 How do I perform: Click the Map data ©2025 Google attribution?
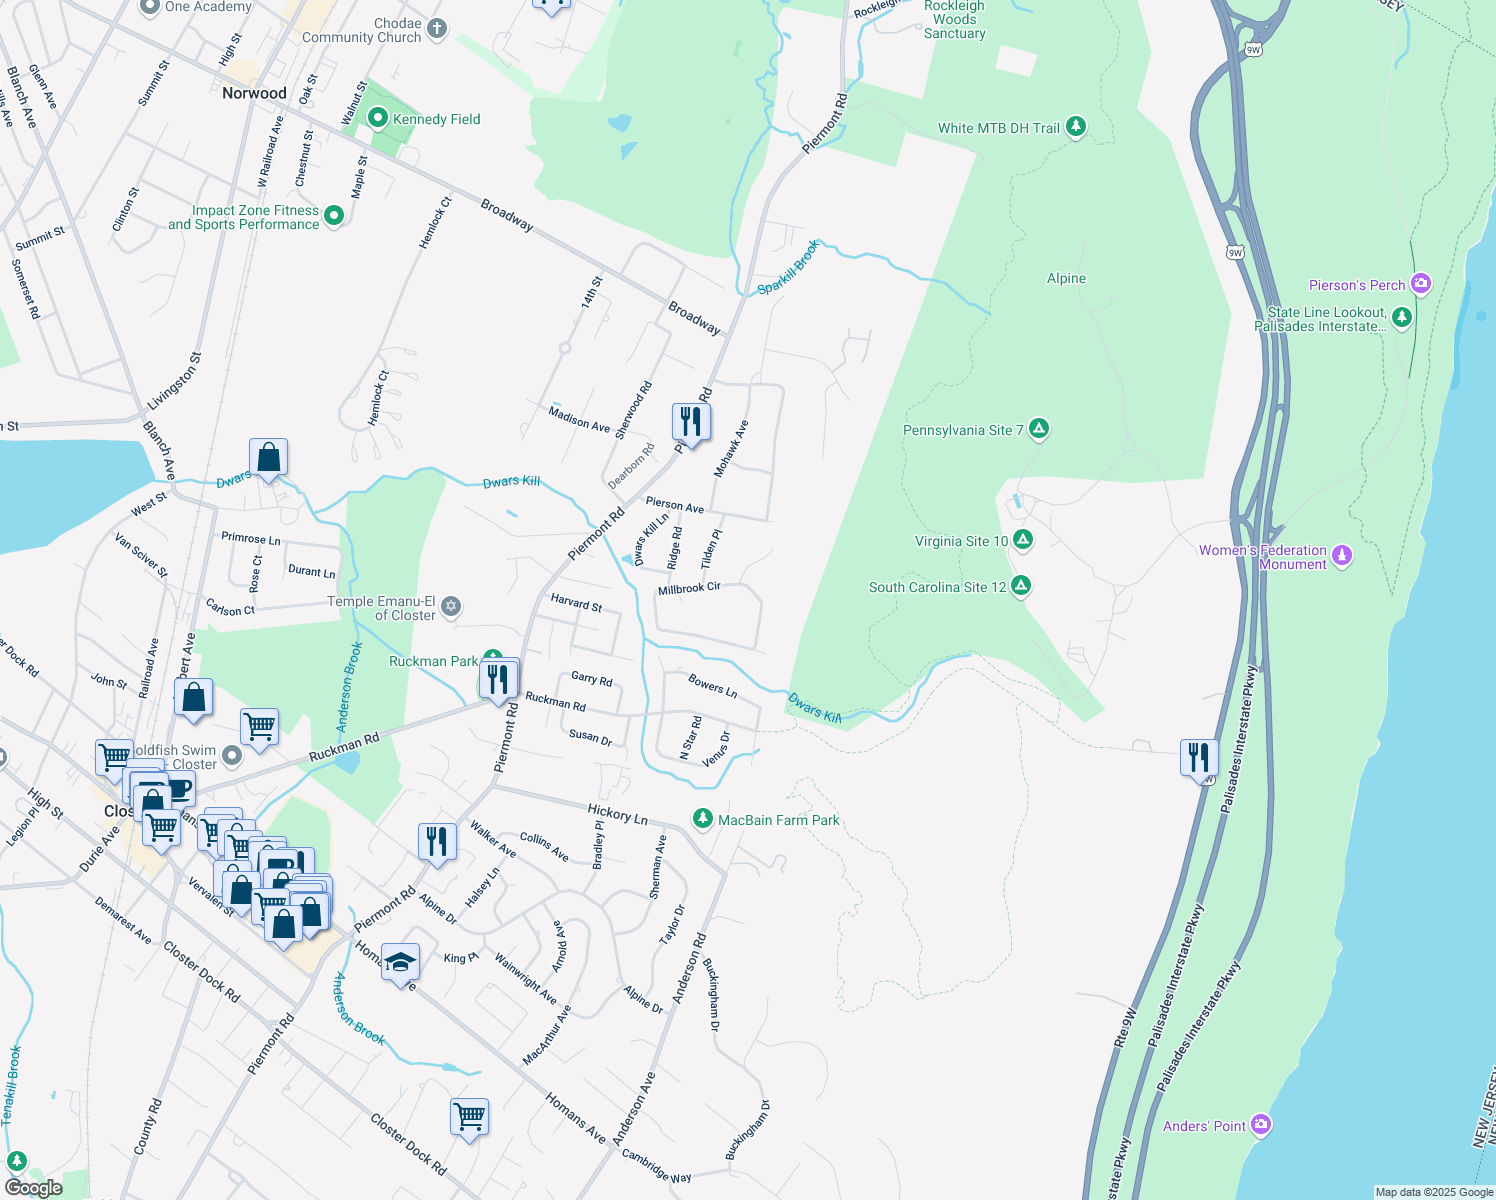[1434, 1192]
